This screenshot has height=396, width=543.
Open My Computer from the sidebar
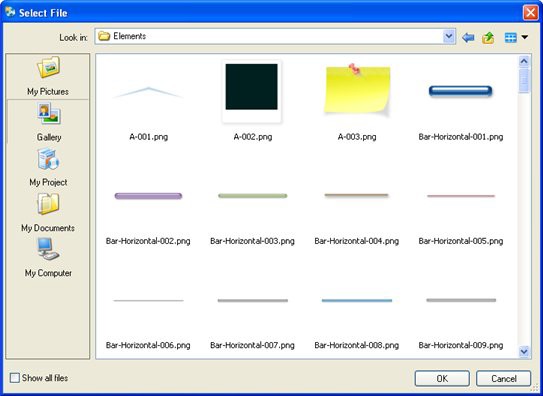click(48, 258)
